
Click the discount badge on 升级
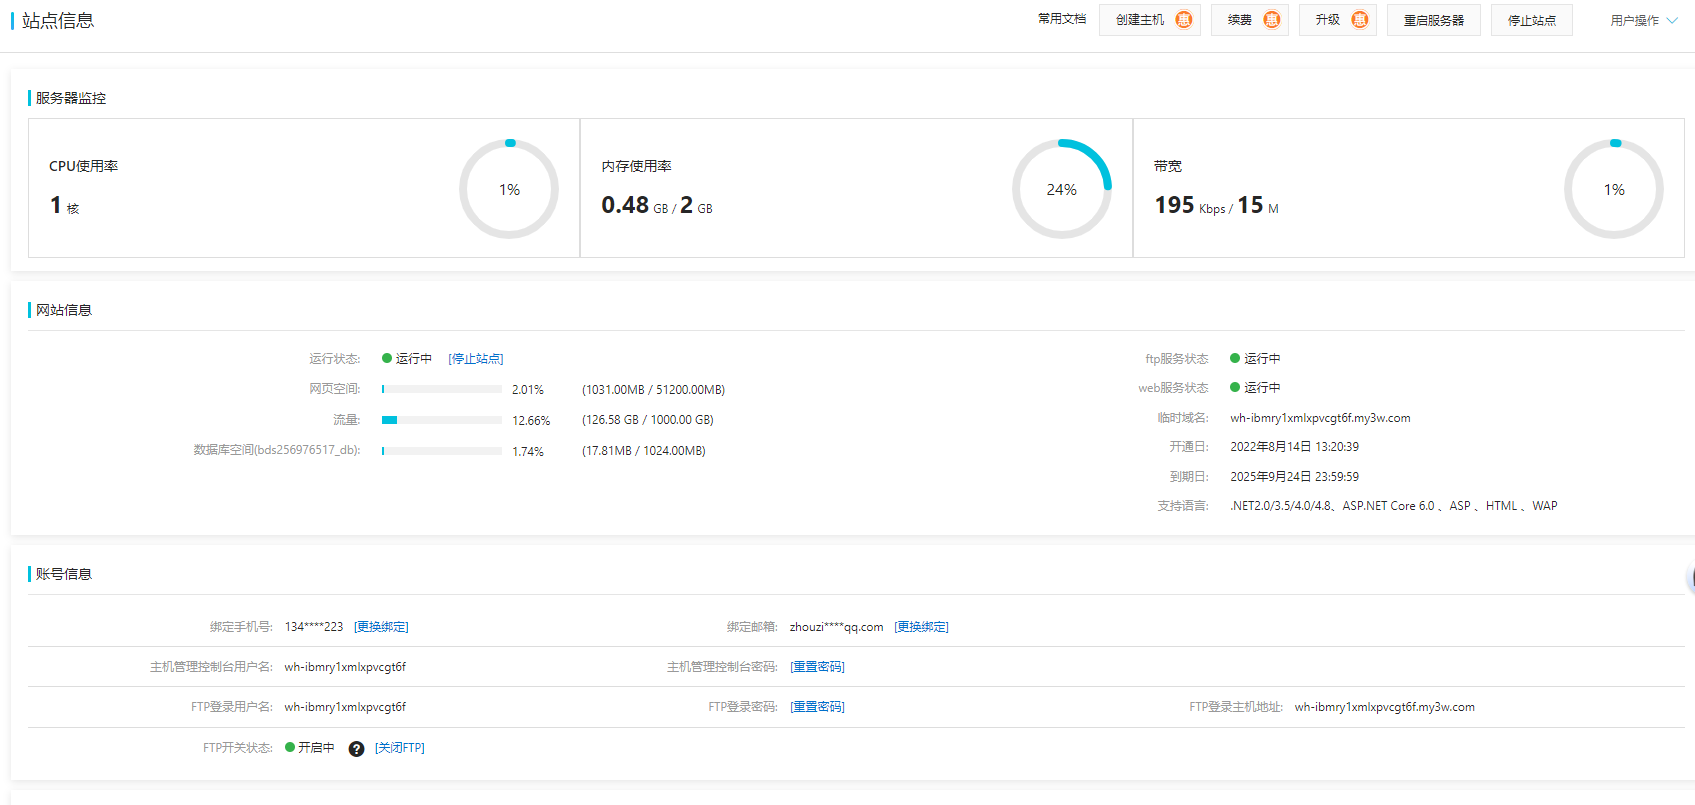(x=1360, y=20)
